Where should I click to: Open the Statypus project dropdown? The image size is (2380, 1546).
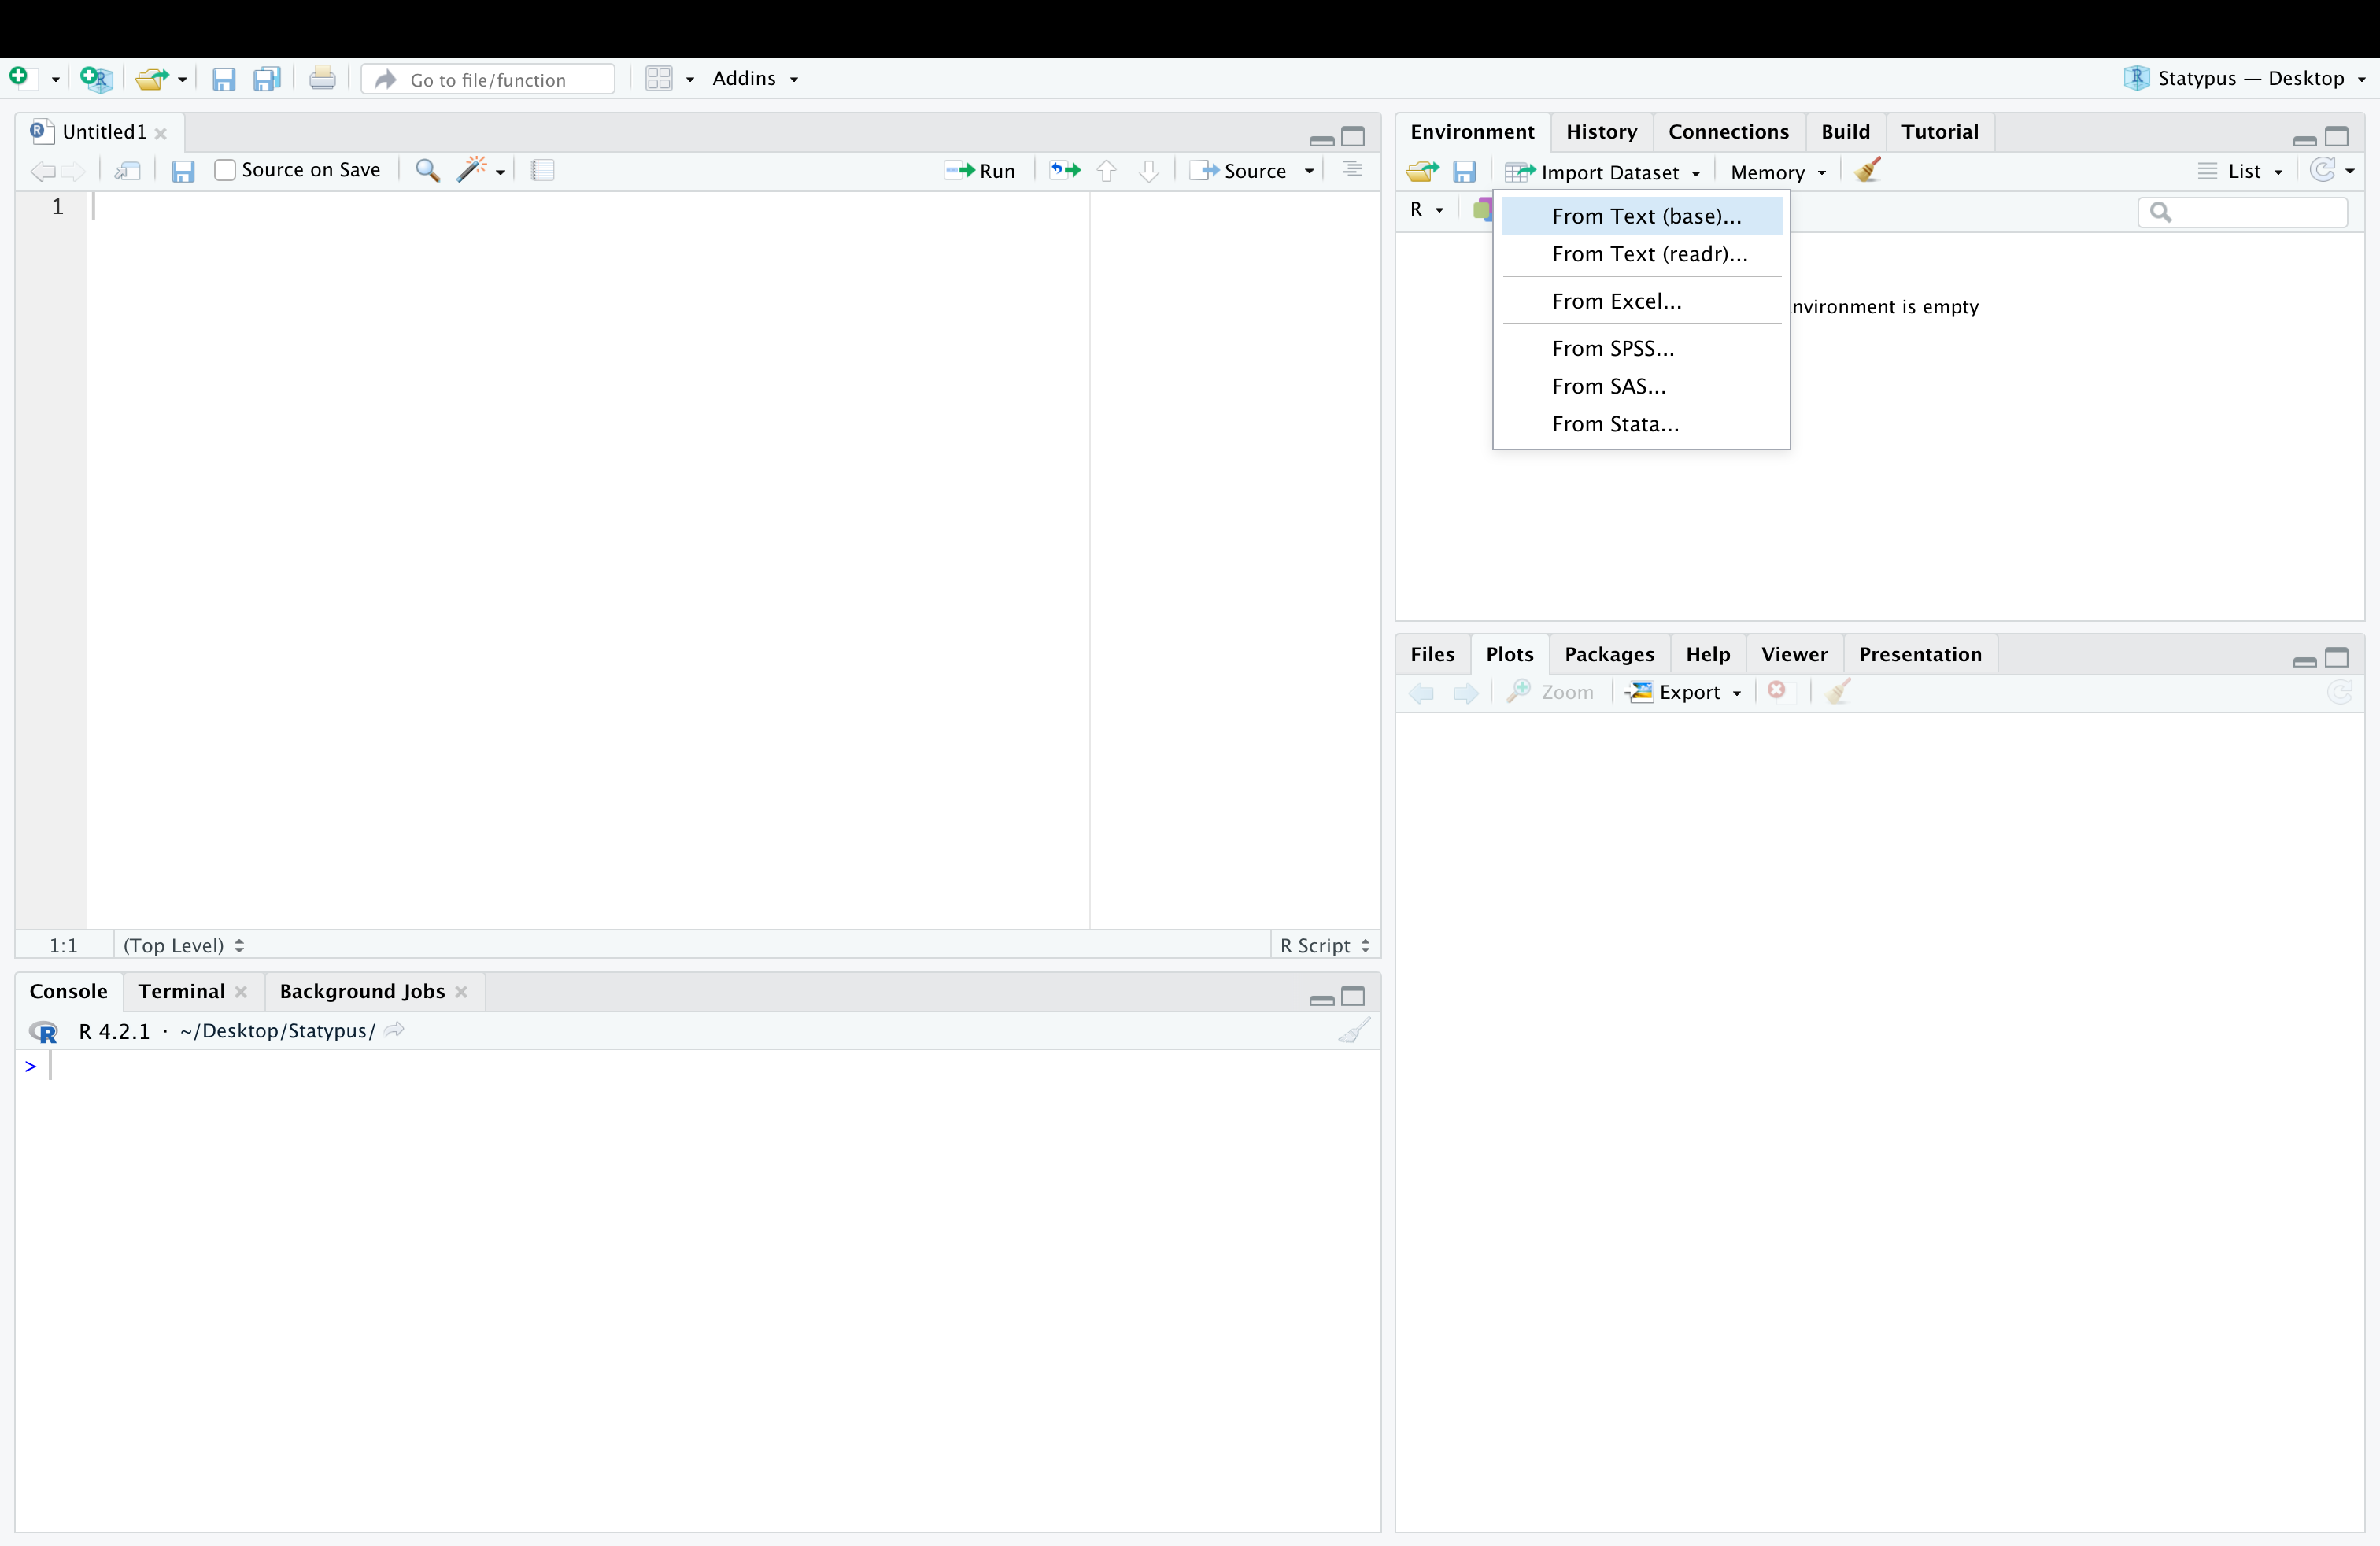tap(2245, 78)
